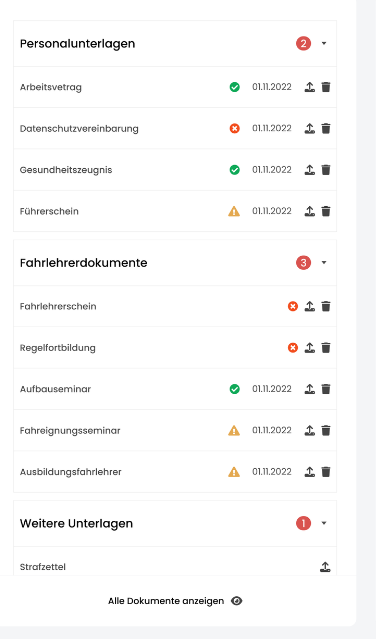The height and width of the screenshot is (639, 376).
Task: Upload a file for Arbeitsvetrag
Action: [310, 87]
